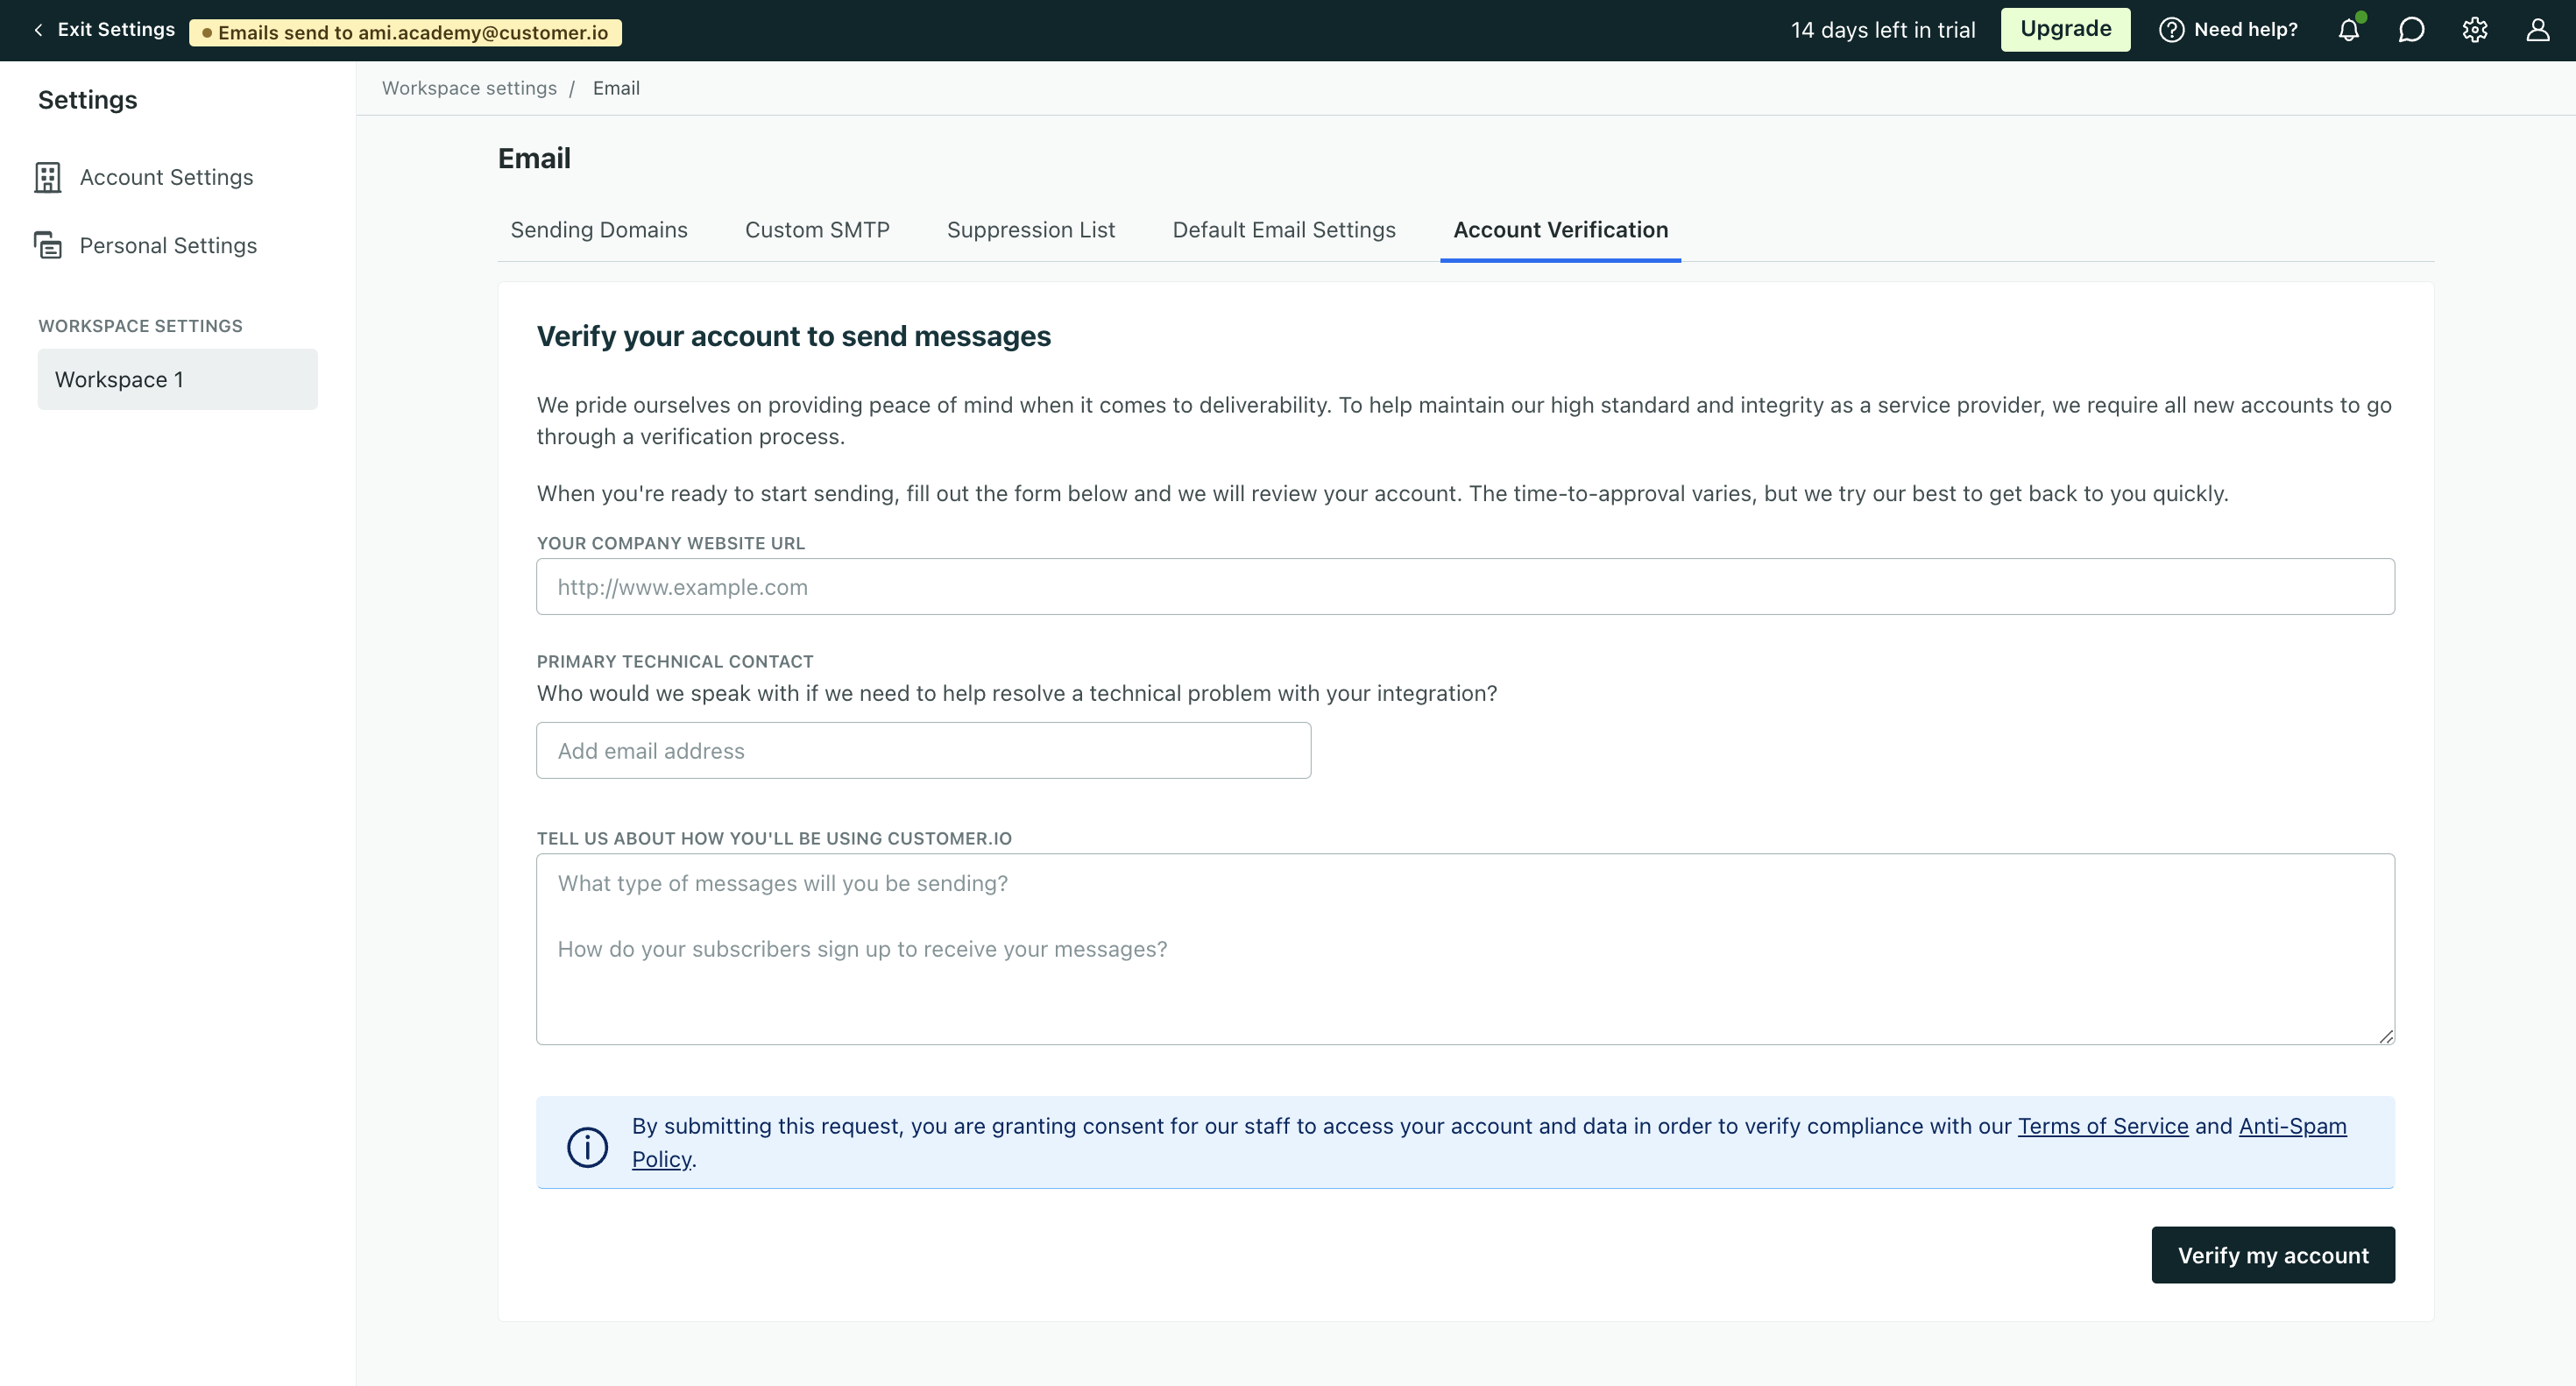2576x1386 pixels.
Task: Click the Workspace settings breadcrumb
Action: (469, 88)
